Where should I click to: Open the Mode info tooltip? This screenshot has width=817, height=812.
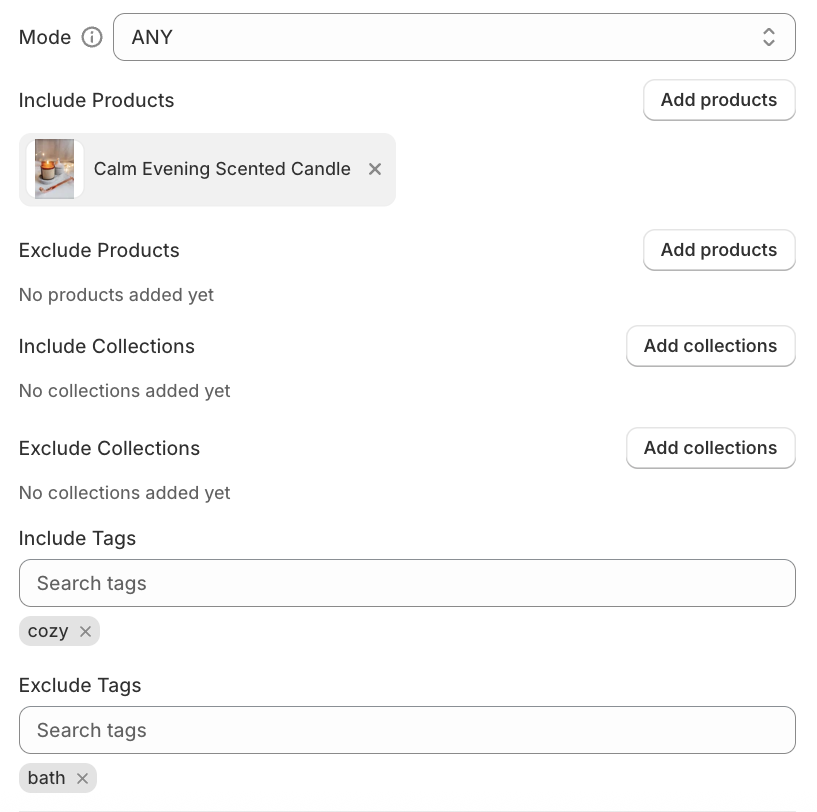click(91, 37)
